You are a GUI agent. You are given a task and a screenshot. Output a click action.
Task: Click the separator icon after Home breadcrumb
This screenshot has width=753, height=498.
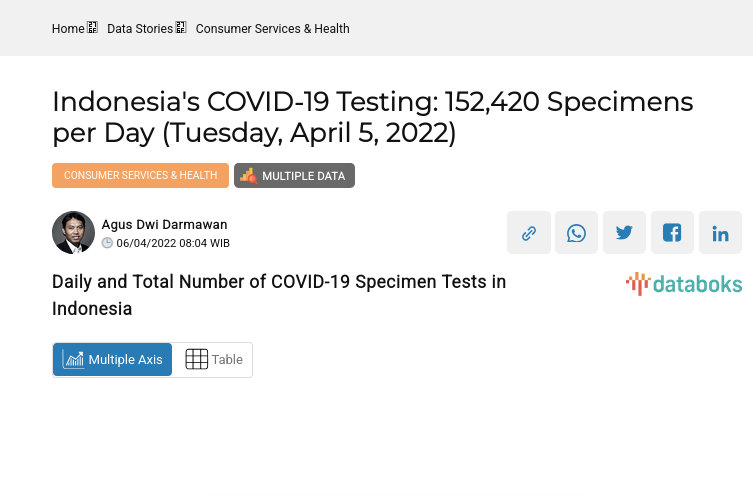(93, 28)
